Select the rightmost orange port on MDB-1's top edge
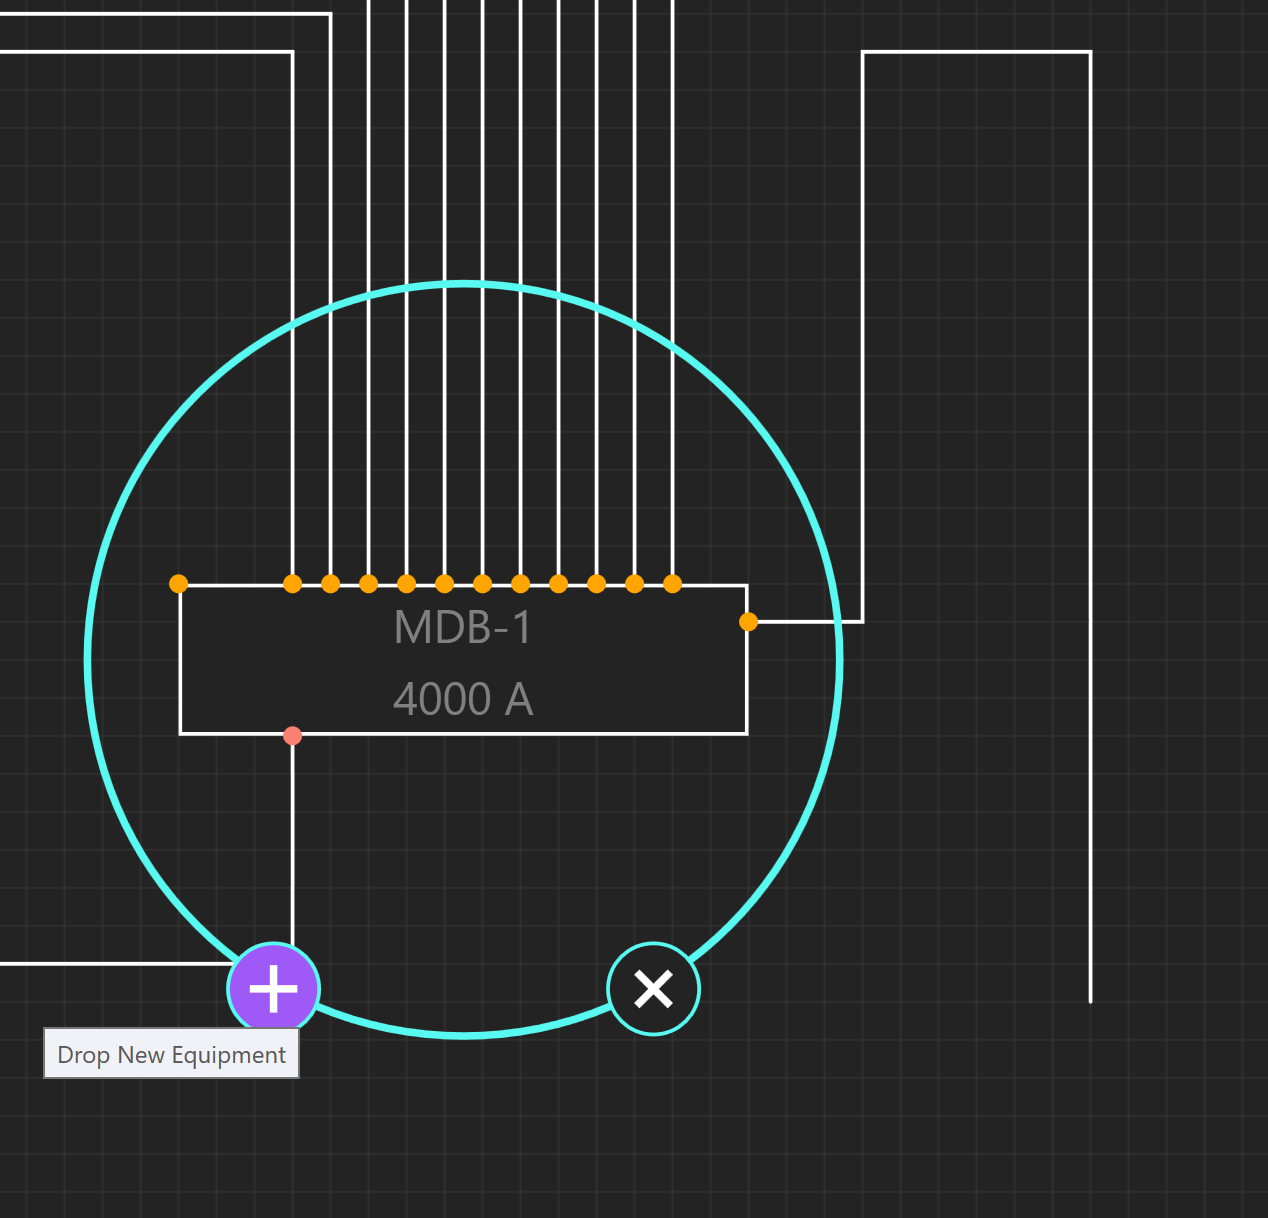 pyautogui.click(x=673, y=584)
